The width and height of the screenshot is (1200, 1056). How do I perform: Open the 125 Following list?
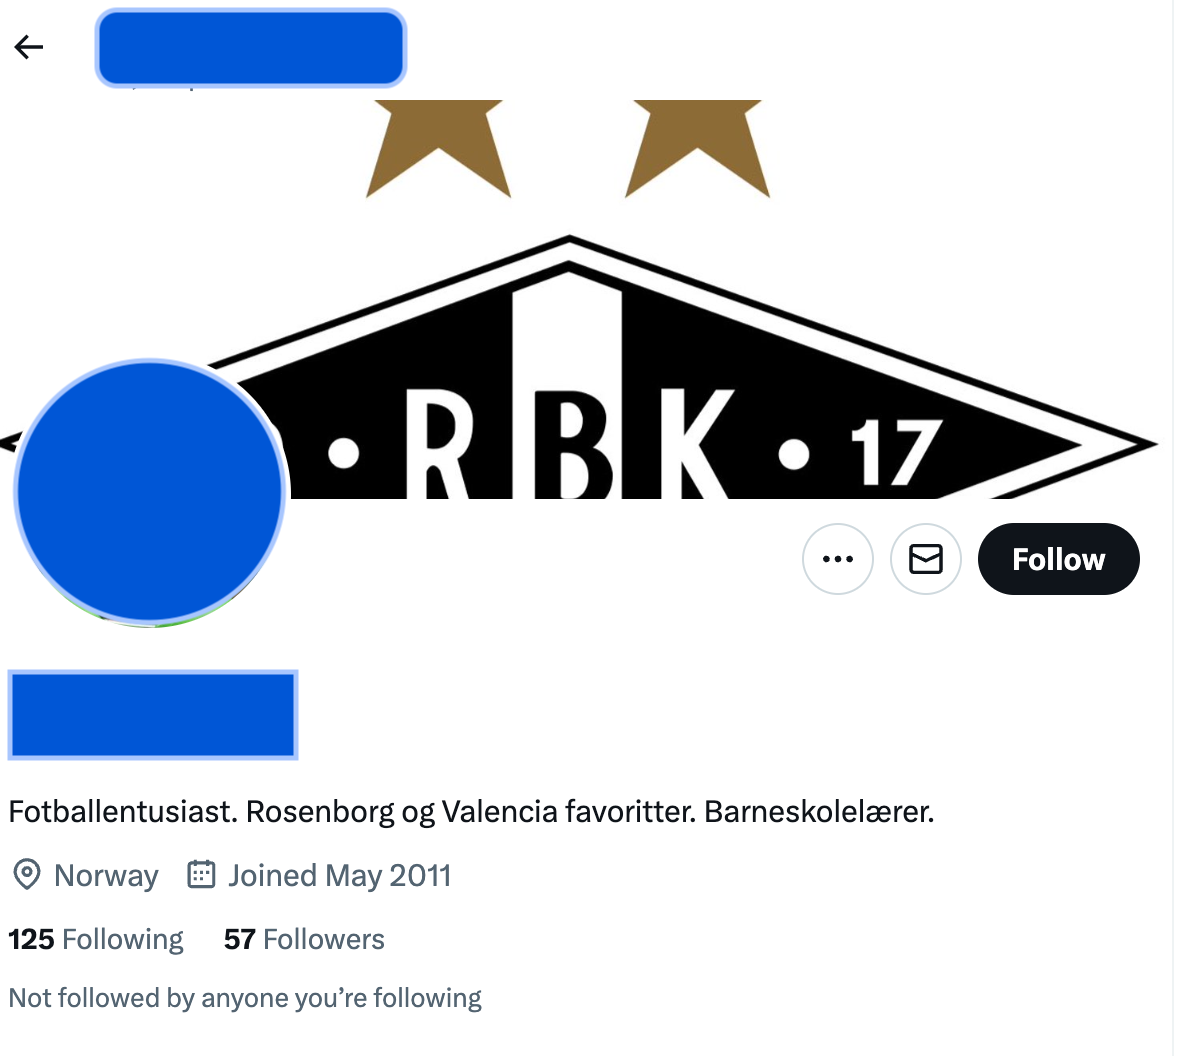pos(96,939)
